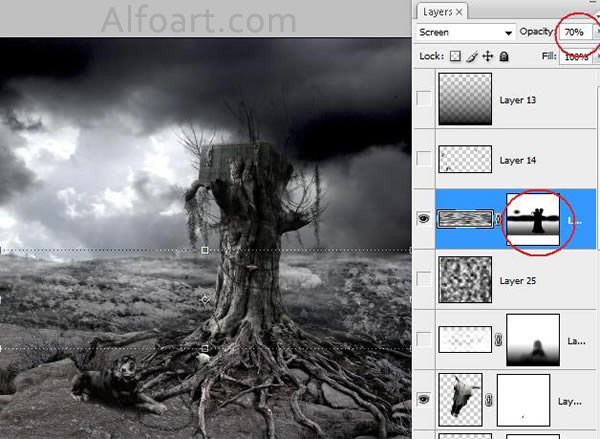600x439 pixels.
Task: Hide the selected masked layer's eye
Action: [424, 219]
